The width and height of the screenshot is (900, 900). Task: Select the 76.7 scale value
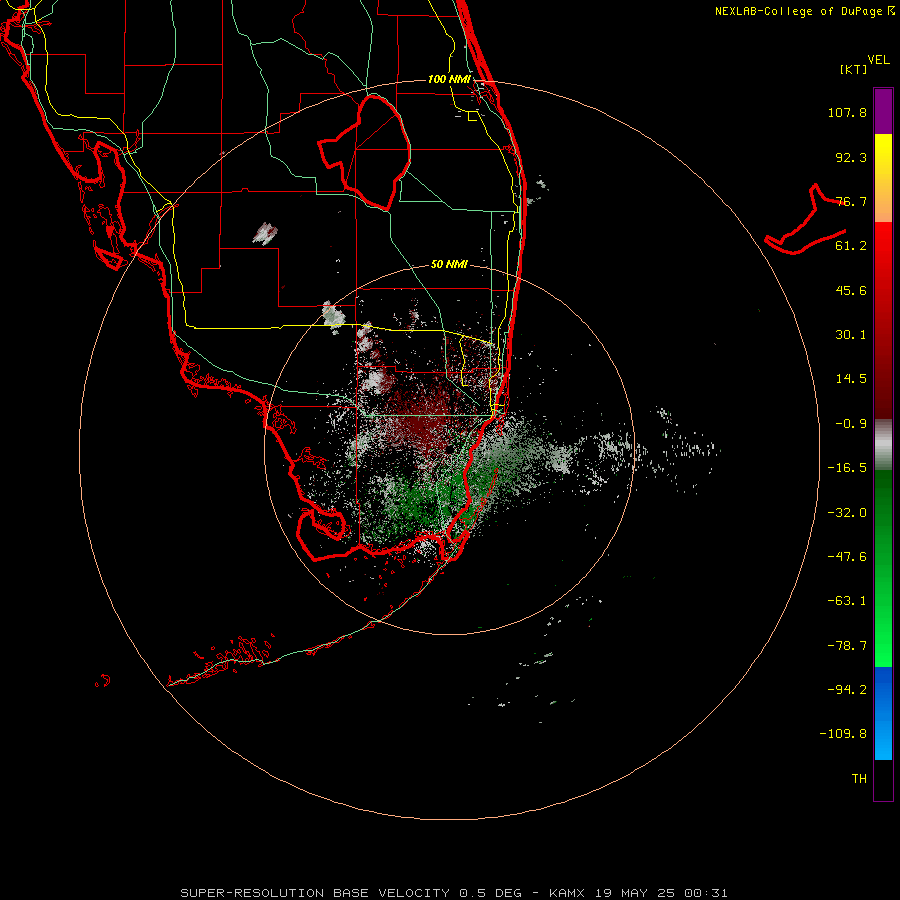point(851,201)
